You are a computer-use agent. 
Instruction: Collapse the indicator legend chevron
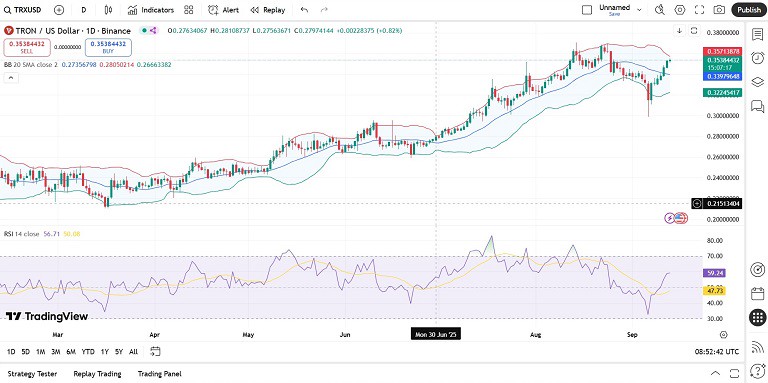(11, 78)
